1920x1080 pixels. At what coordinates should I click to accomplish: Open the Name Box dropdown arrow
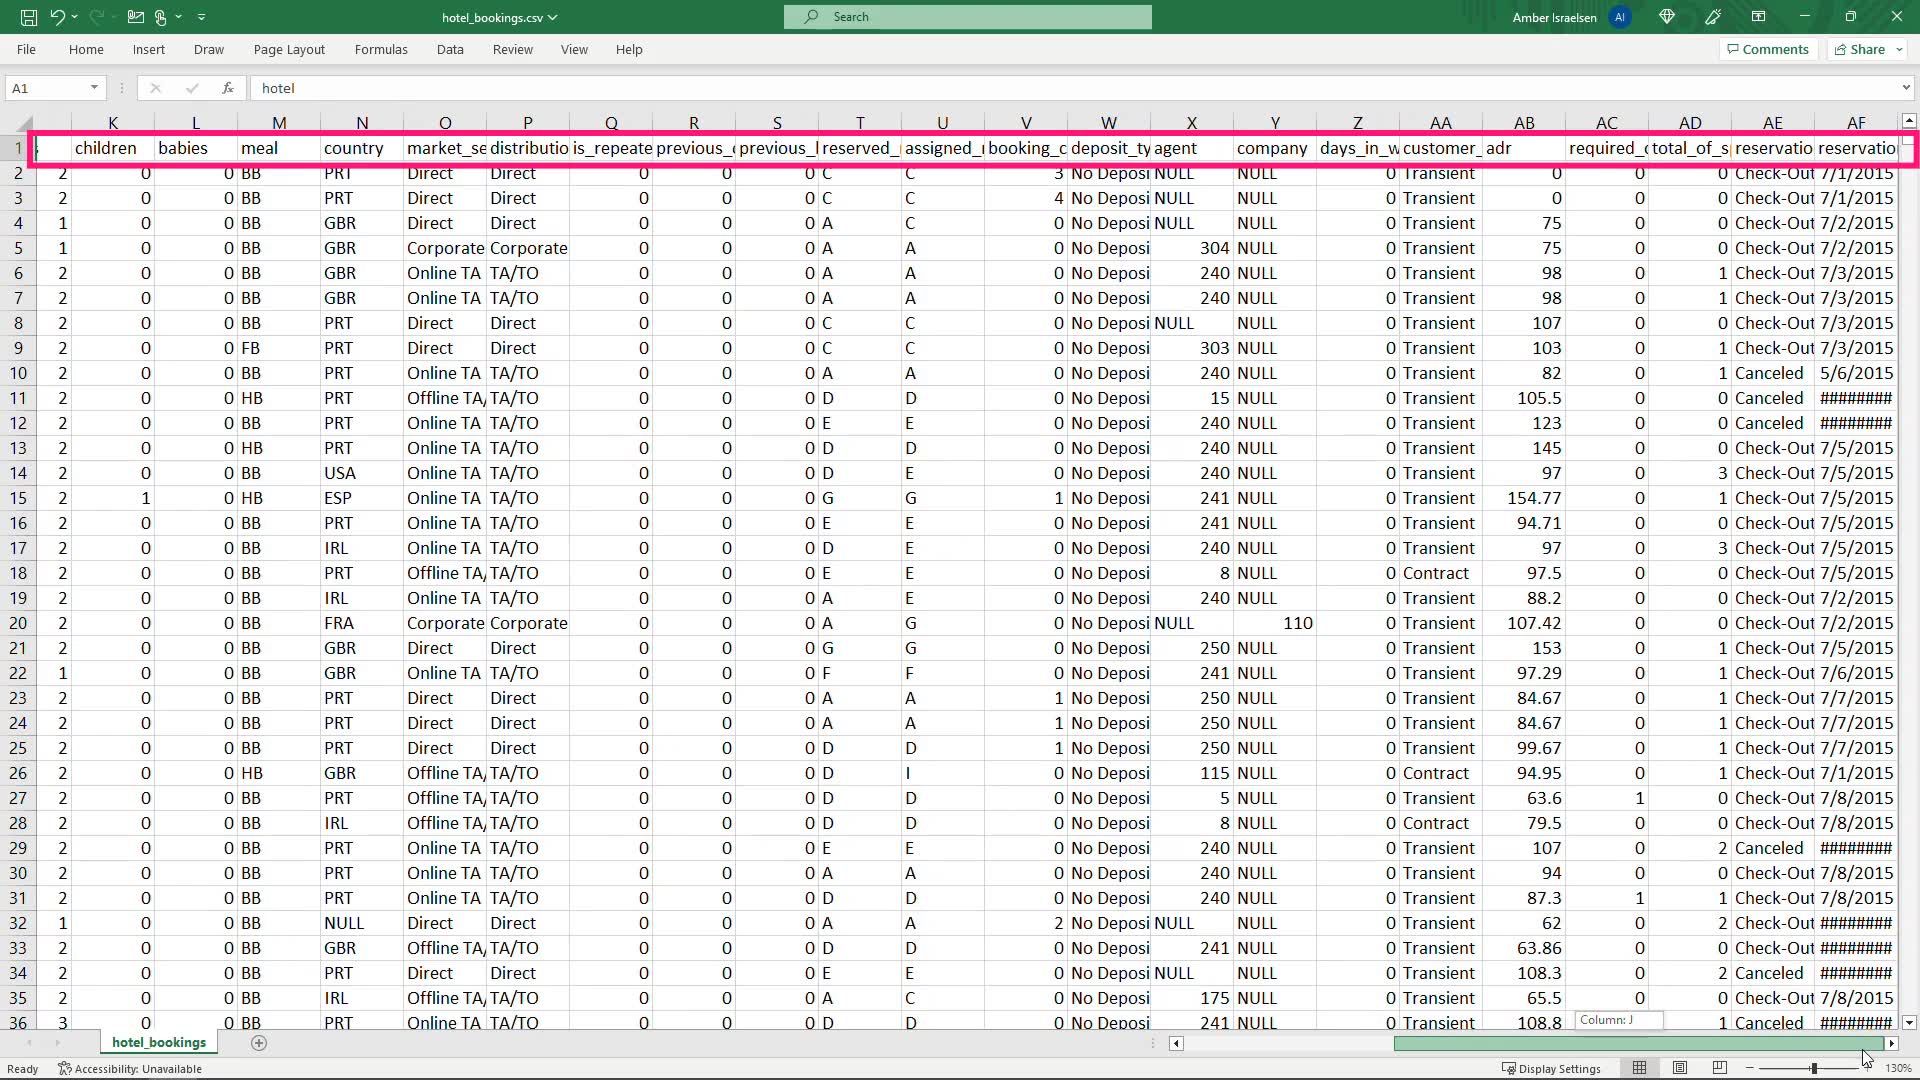[x=94, y=88]
